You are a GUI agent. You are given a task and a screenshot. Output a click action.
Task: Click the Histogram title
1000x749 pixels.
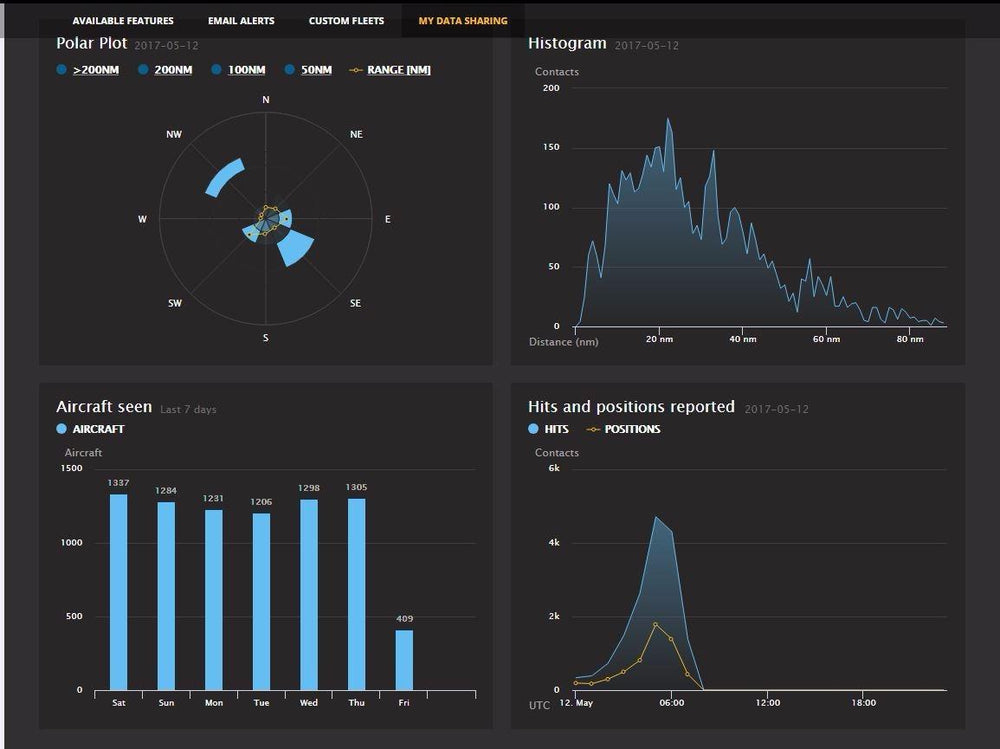(x=567, y=43)
